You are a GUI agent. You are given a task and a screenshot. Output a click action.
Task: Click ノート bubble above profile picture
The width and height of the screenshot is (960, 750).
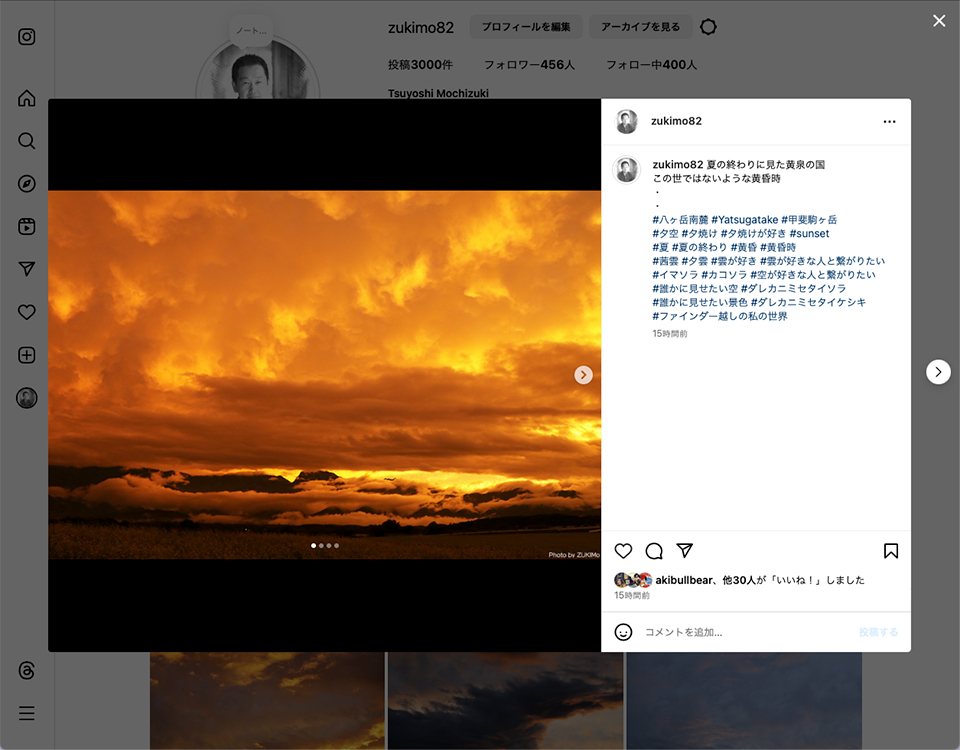(x=252, y=31)
